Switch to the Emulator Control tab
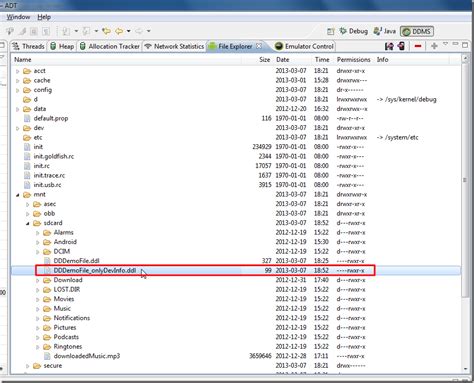 tap(304, 46)
